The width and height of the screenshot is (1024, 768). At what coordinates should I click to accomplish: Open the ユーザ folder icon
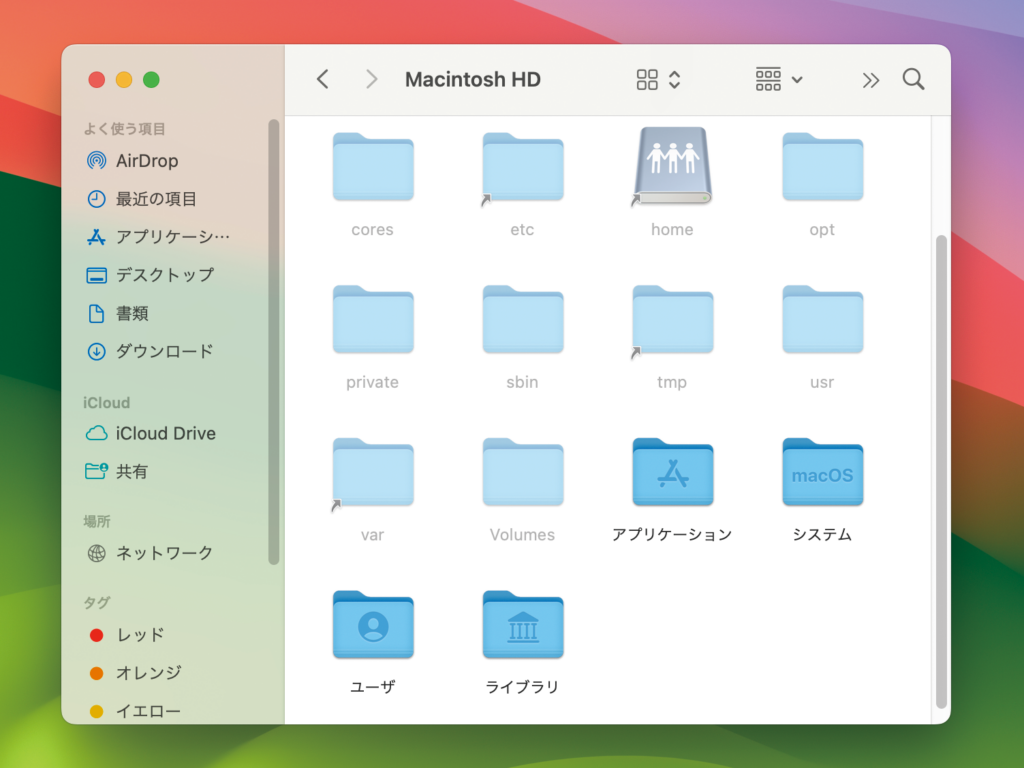pyautogui.click(x=373, y=626)
